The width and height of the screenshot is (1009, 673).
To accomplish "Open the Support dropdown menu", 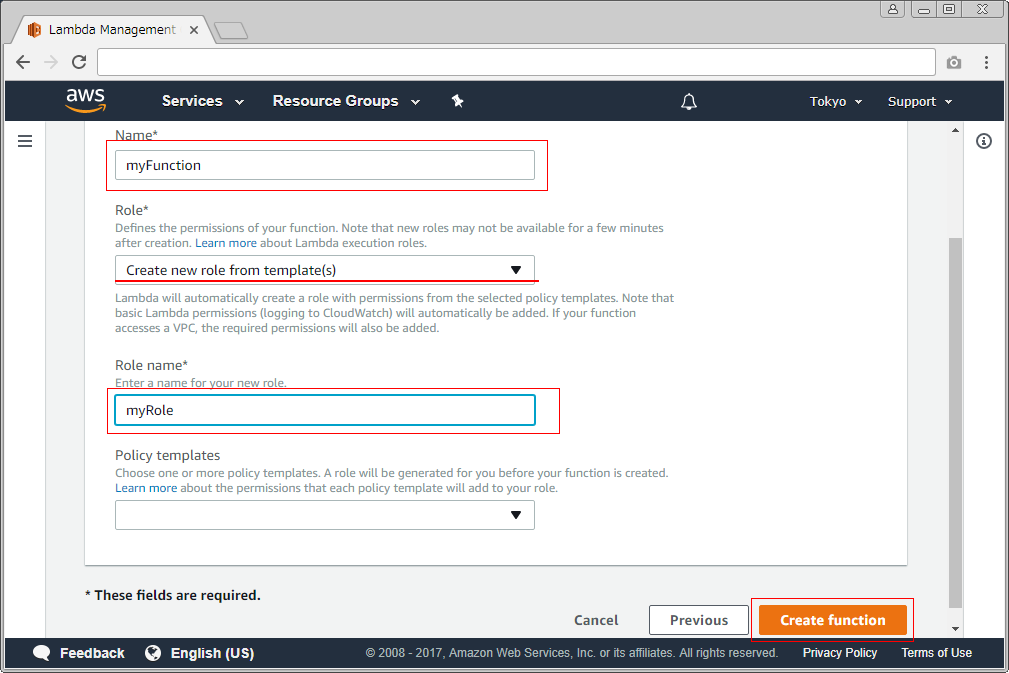I will [920, 102].
